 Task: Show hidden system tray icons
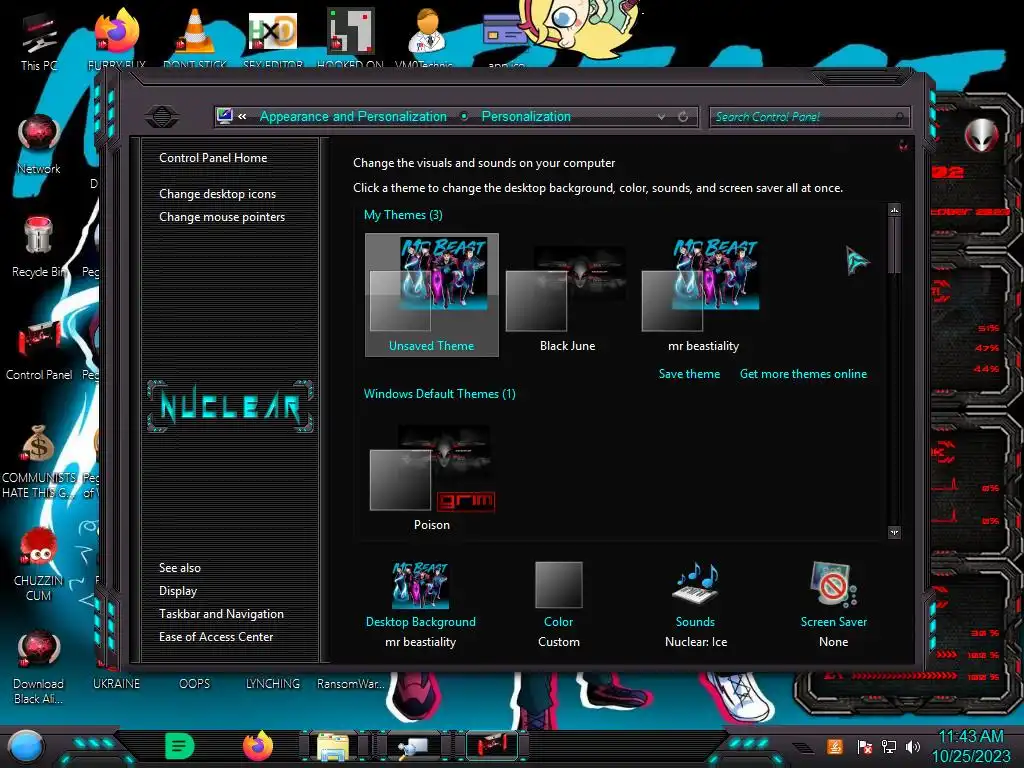click(x=804, y=748)
